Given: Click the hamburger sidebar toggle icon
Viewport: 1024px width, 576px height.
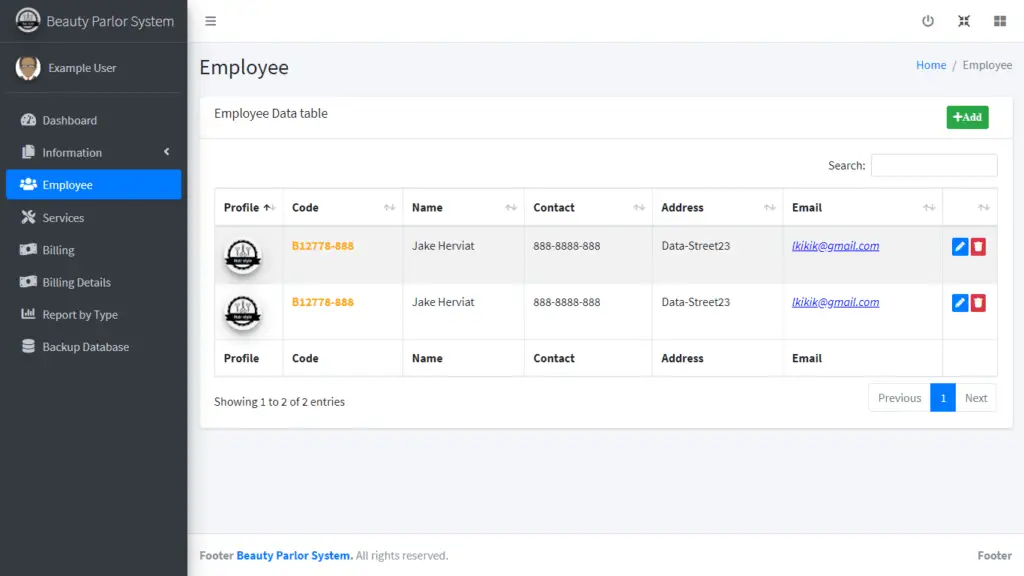Looking at the screenshot, I should [x=210, y=20].
